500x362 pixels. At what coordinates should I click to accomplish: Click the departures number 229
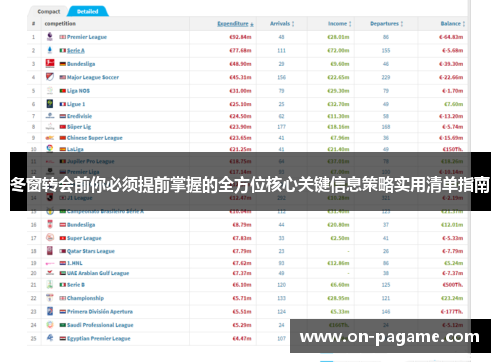[x=386, y=77]
